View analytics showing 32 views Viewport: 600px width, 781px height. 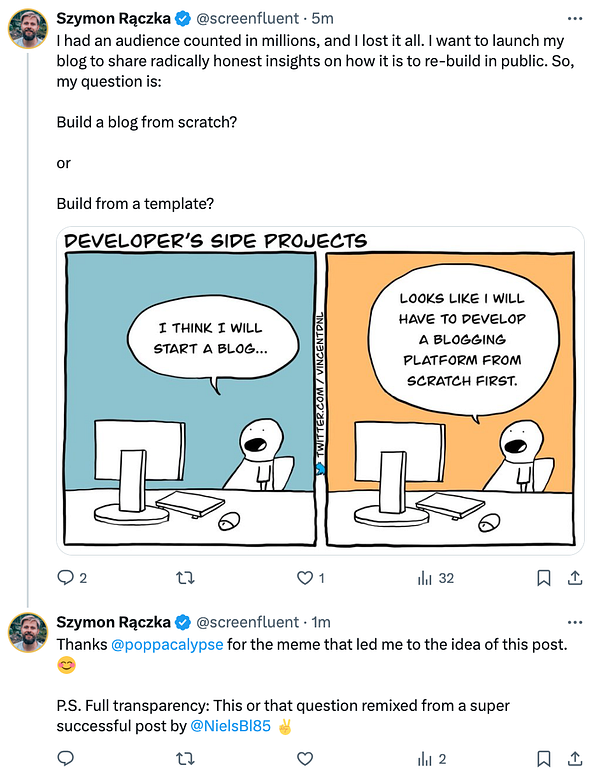coord(436,578)
